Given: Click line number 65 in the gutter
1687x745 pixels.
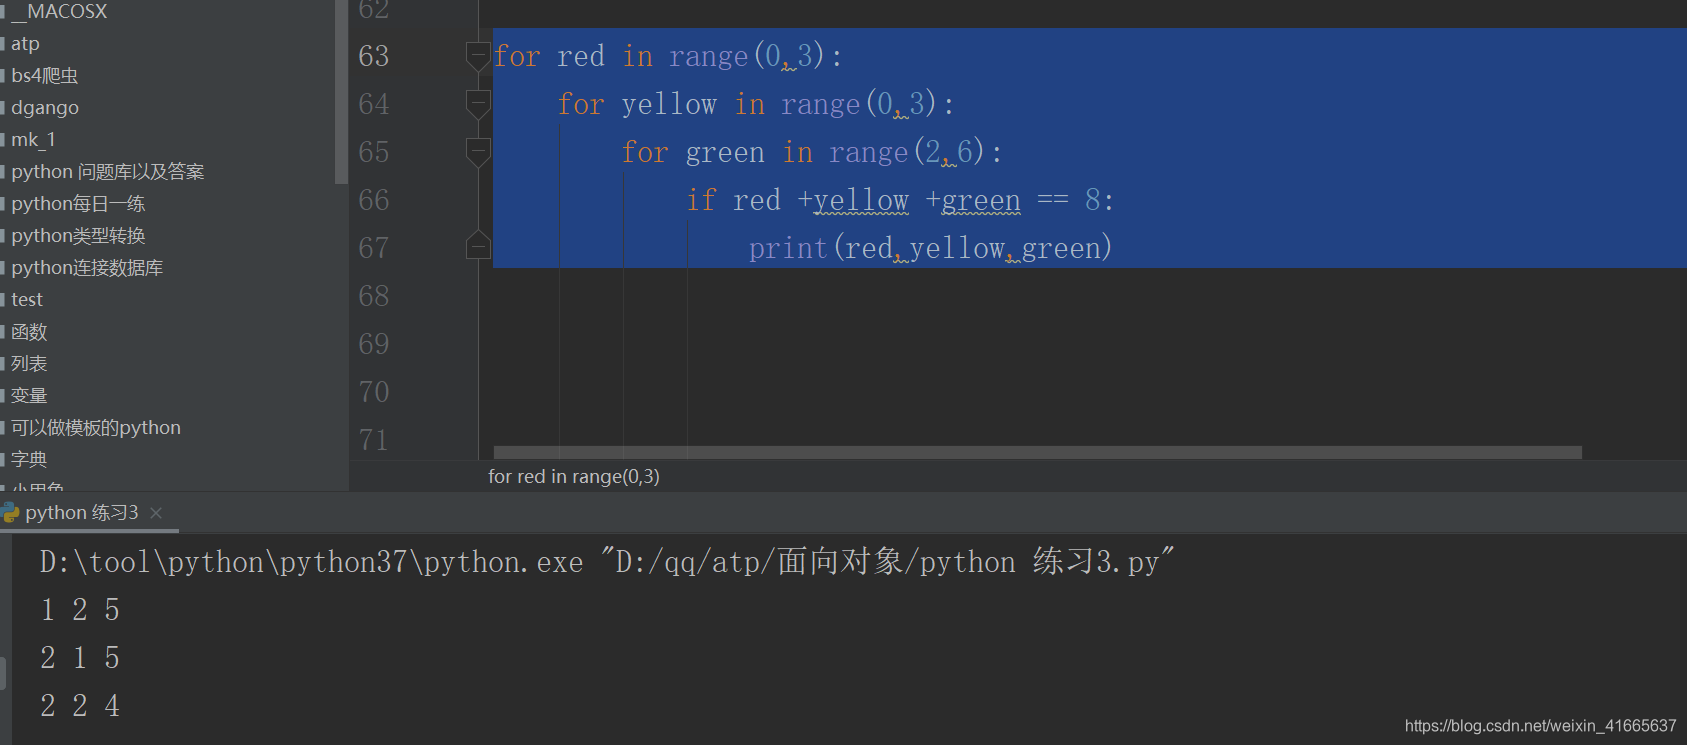Looking at the screenshot, I should 374,152.
